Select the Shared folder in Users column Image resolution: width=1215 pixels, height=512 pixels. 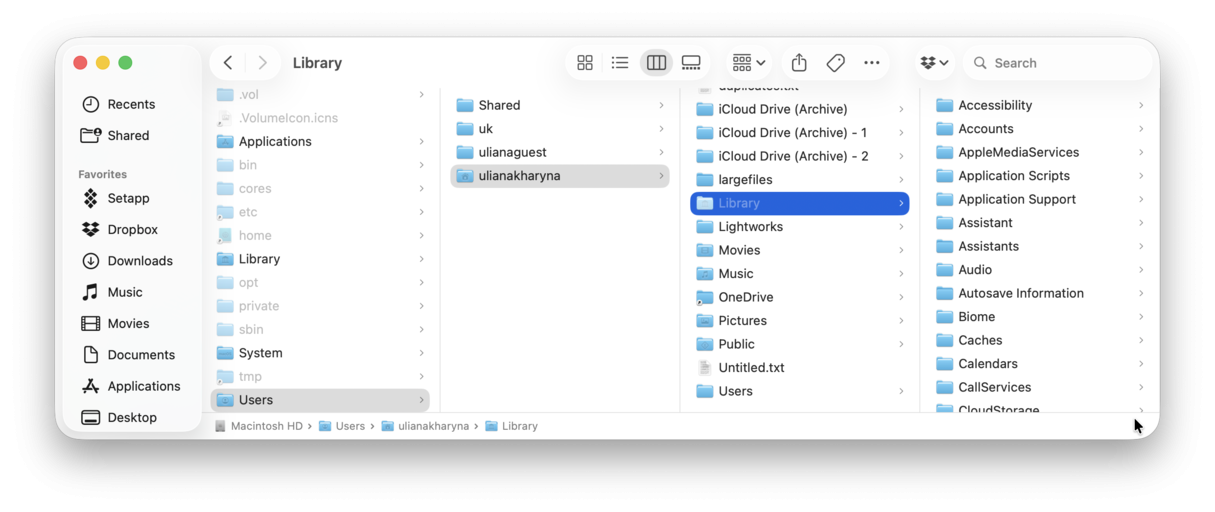560,105
